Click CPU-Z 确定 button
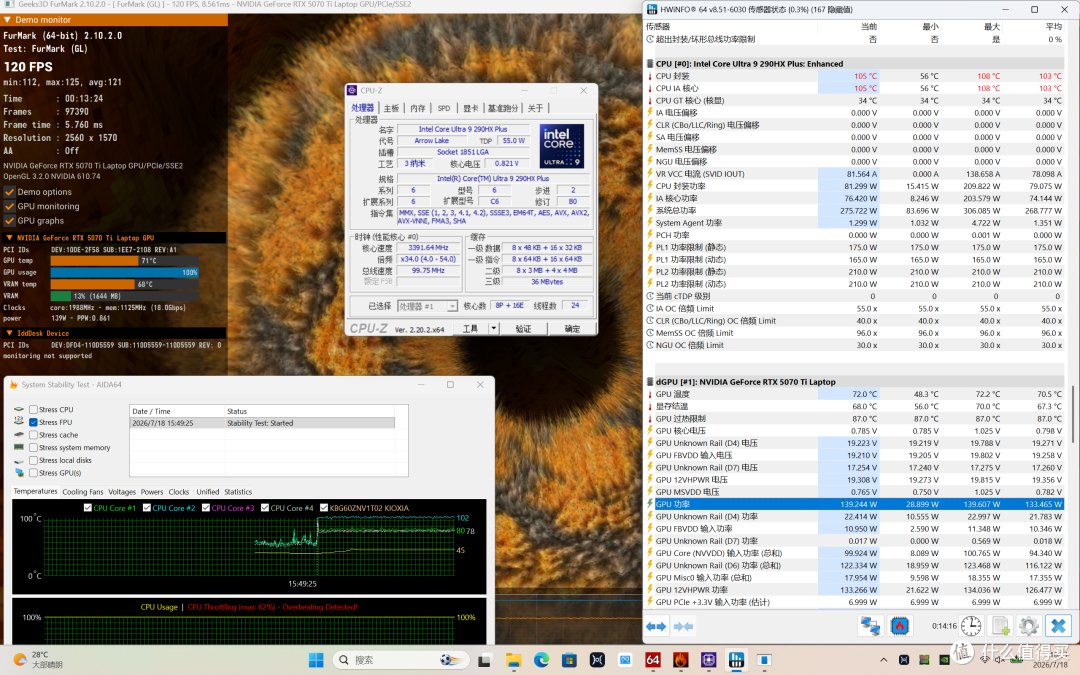1080x675 pixels. point(572,329)
